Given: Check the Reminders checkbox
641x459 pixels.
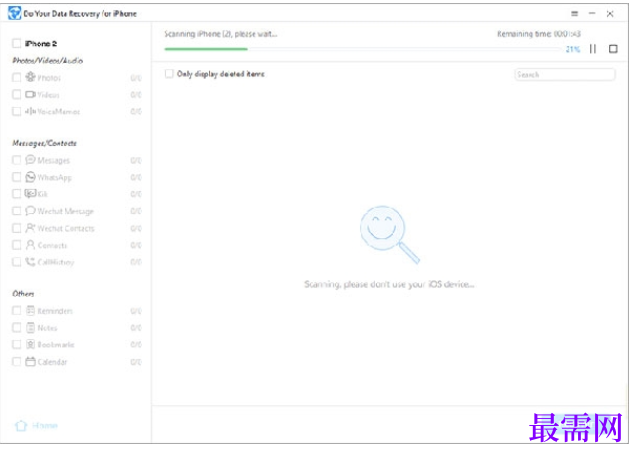Looking at the screenshot, I should [16, 311].
